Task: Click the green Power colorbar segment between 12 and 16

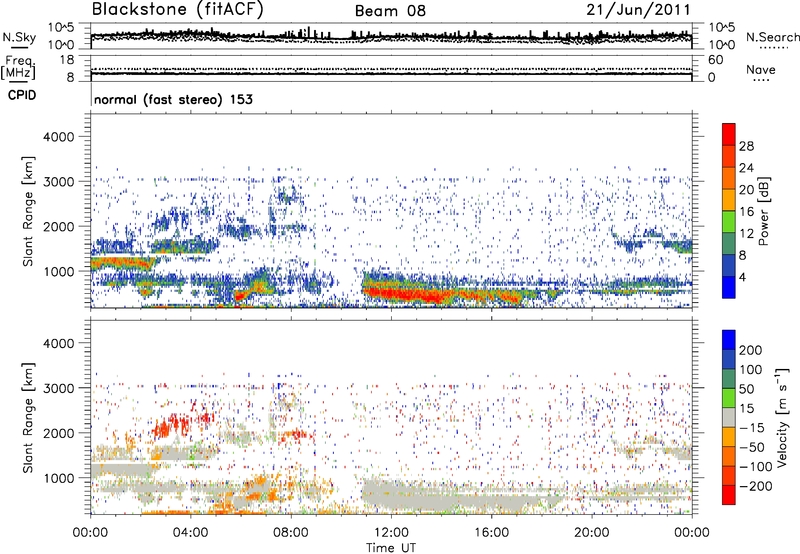Action: 729,221
